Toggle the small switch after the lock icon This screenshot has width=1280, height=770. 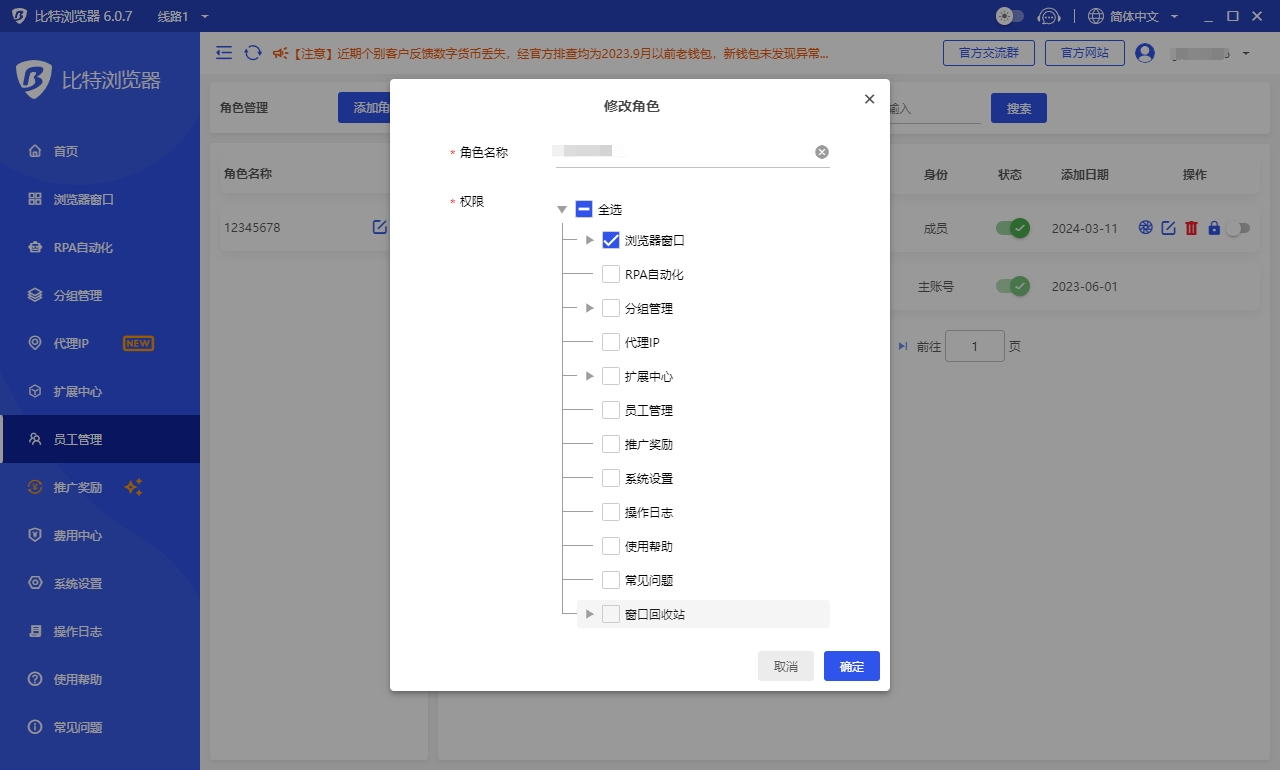pyautogui.click(x=1238, y=228)
